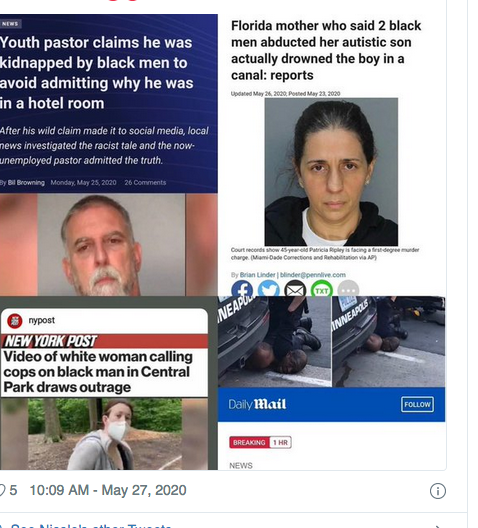478x528 pixels.
Task: Like the tweet via heart icon
Action: 2,490
